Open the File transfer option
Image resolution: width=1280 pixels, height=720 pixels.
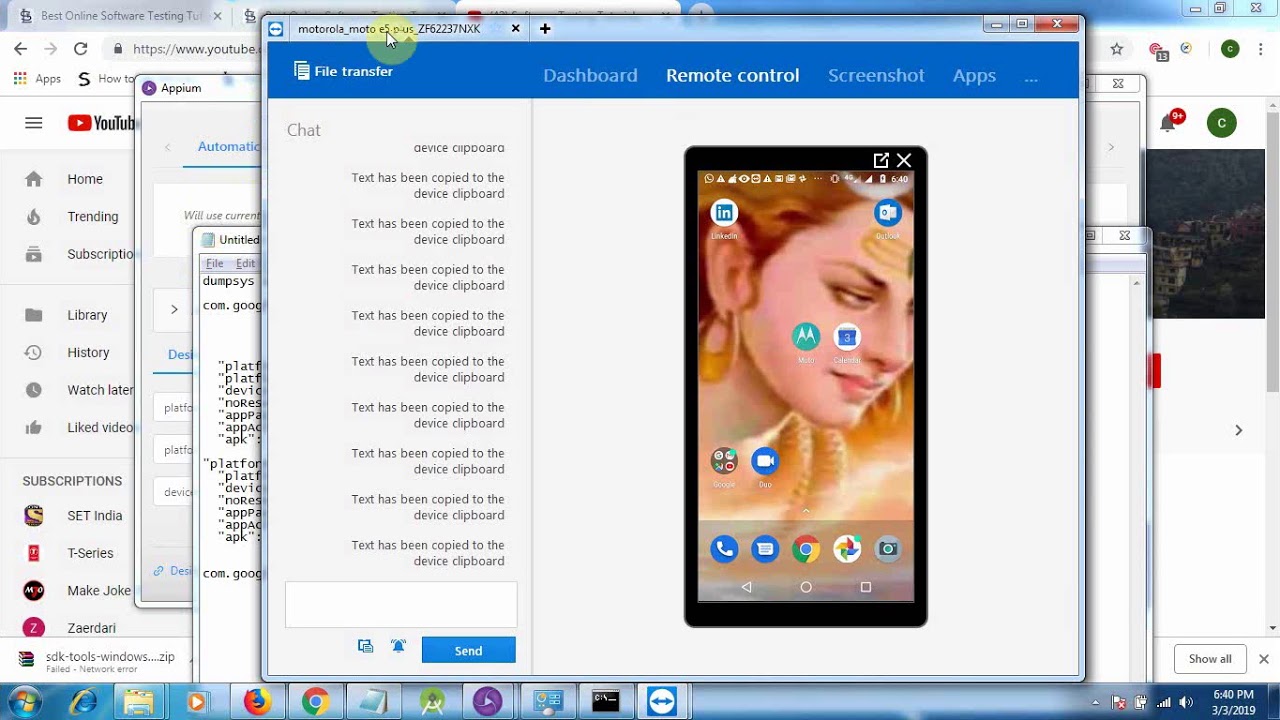click(343, 71)
